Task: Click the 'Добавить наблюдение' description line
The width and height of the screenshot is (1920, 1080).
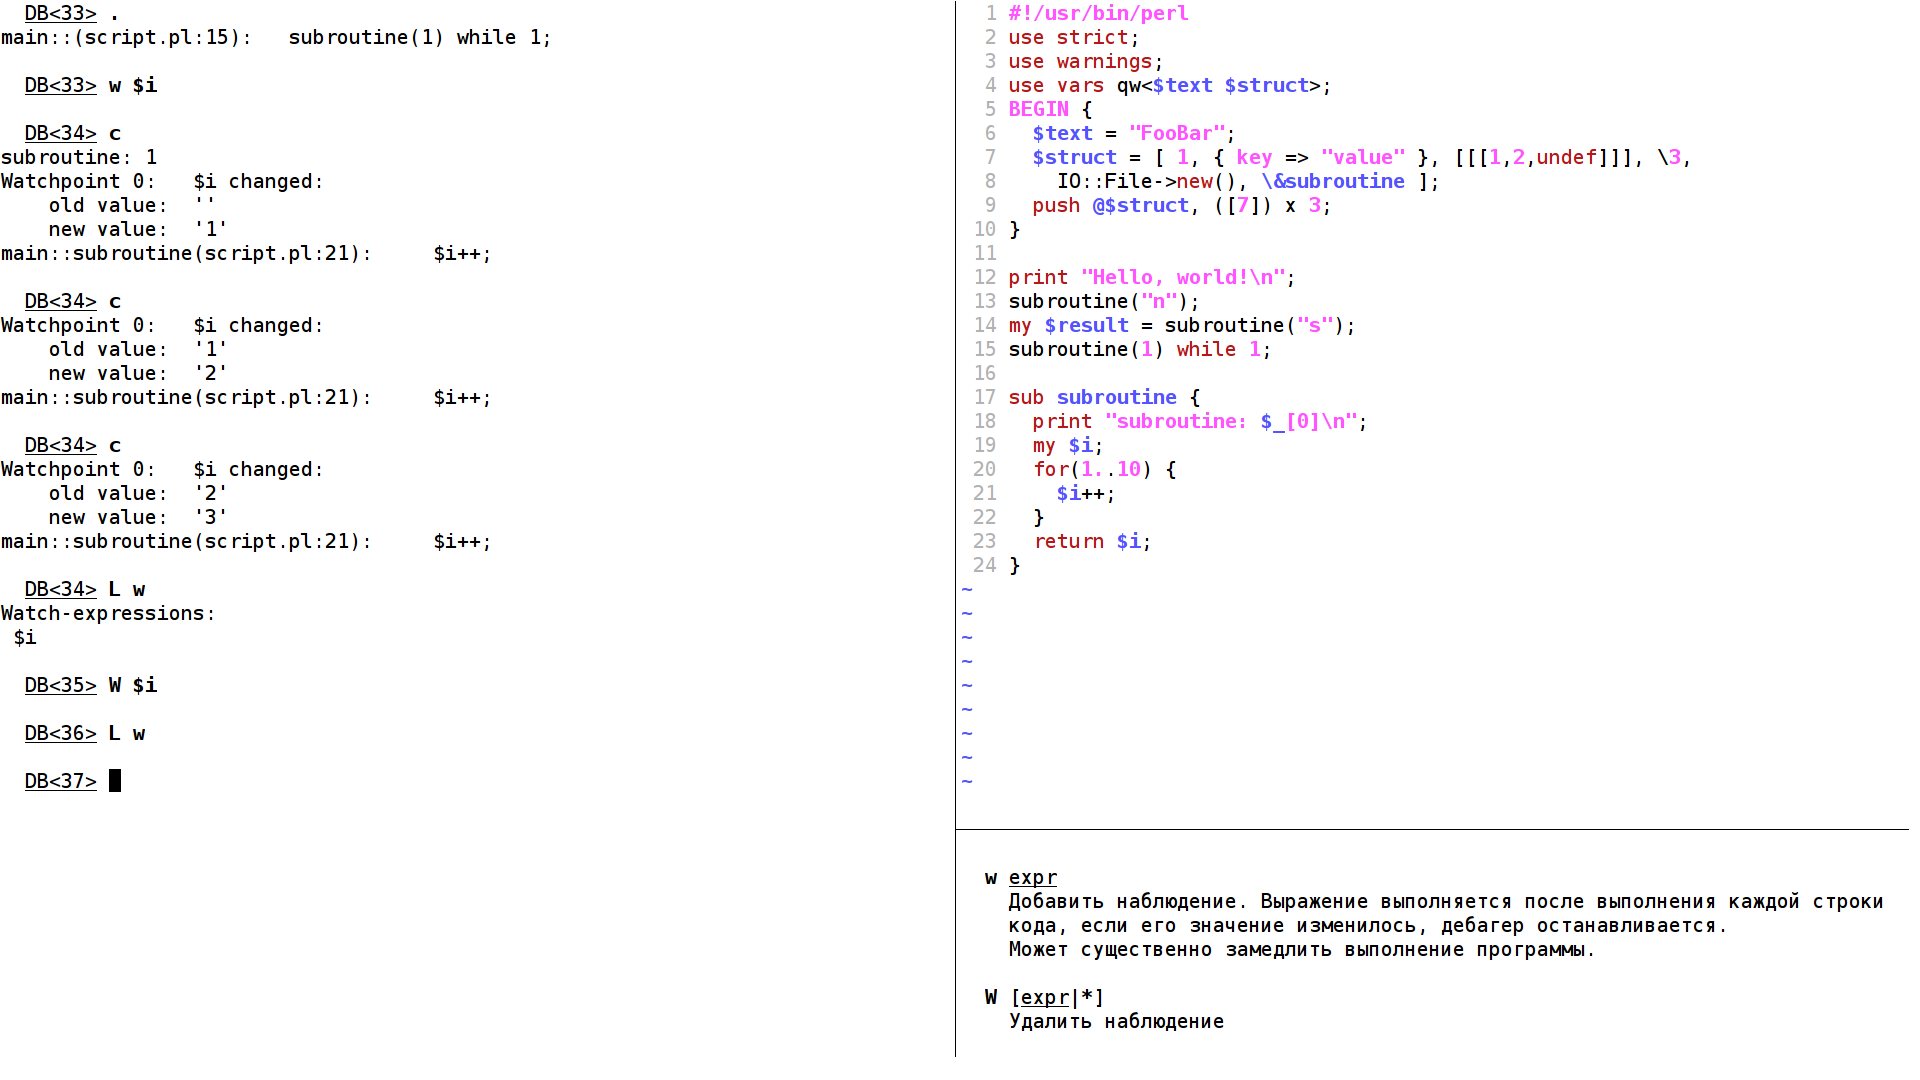Action: pyautogui.click(x=1446, y=901)
